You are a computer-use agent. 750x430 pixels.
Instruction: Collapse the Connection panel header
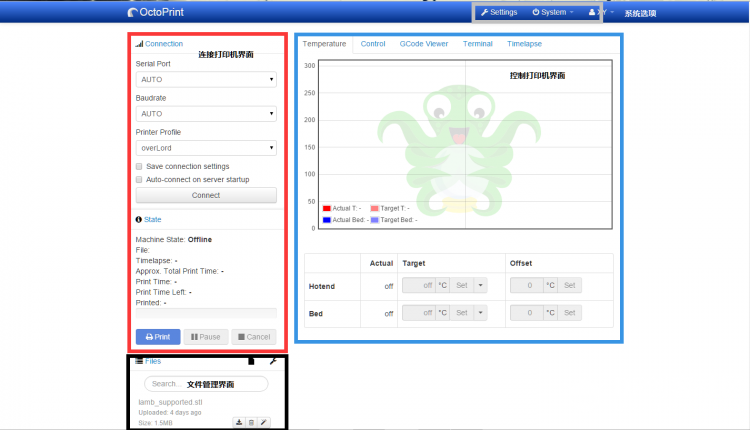164,44
